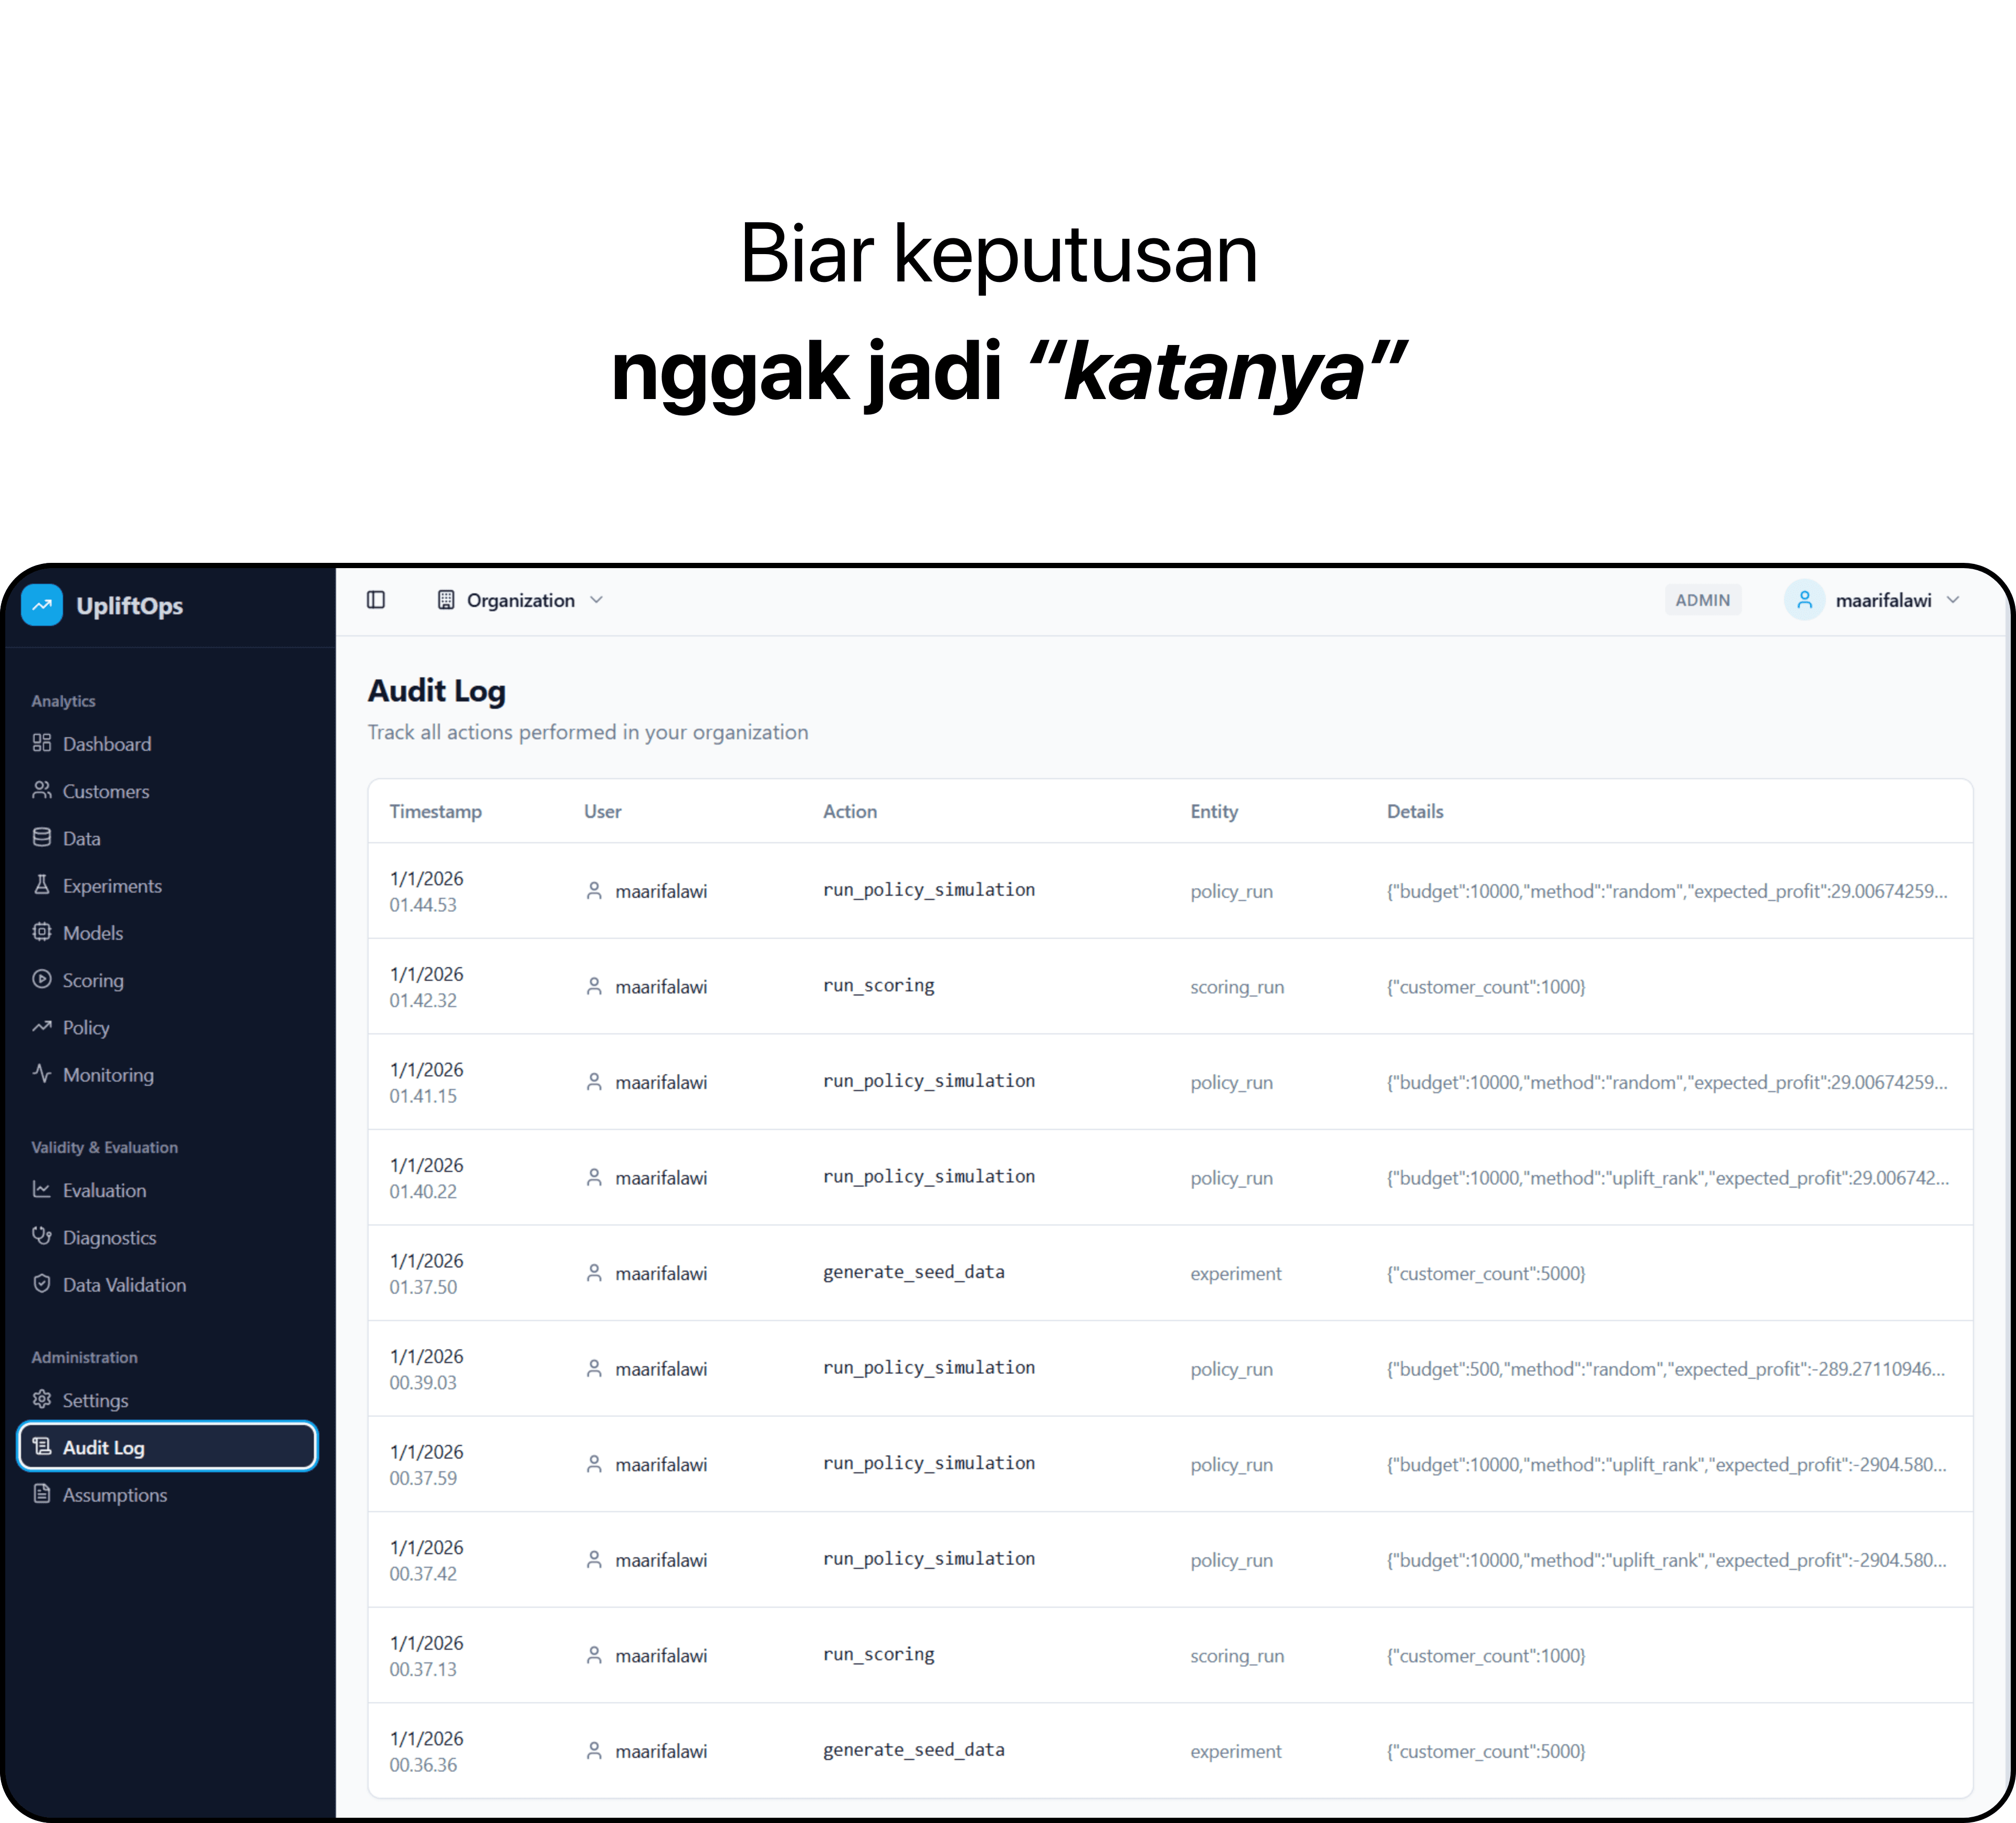2016x1823 pixels.
Task: Click the Customers people icon
Action: [x=42, y=790]
